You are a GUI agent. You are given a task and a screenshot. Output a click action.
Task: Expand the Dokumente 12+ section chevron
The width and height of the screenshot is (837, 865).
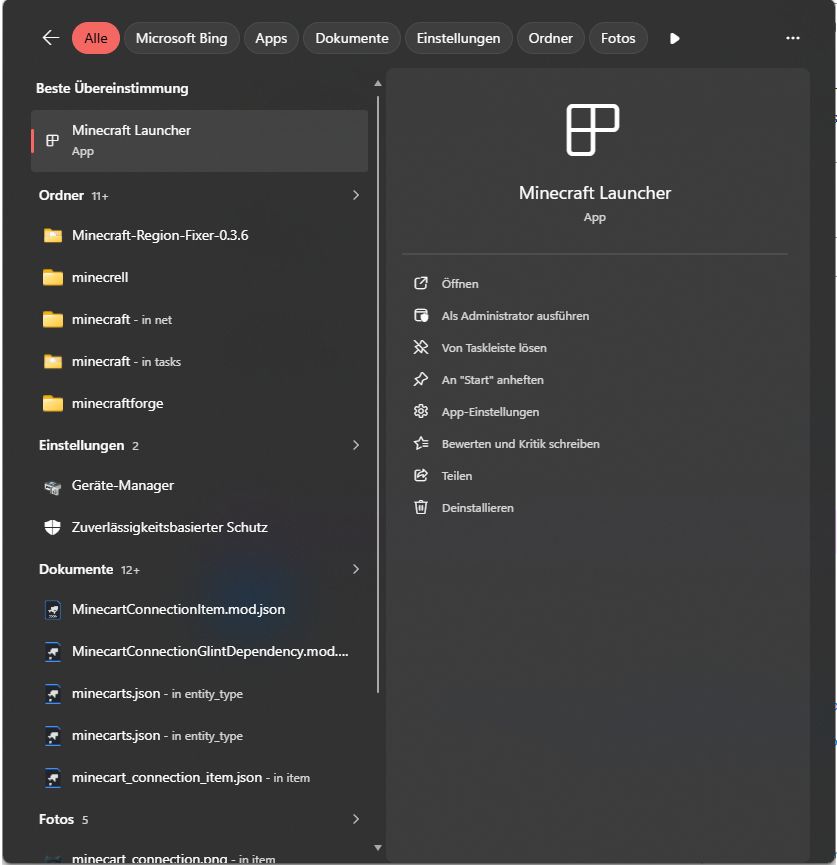(x=356, y=569)
